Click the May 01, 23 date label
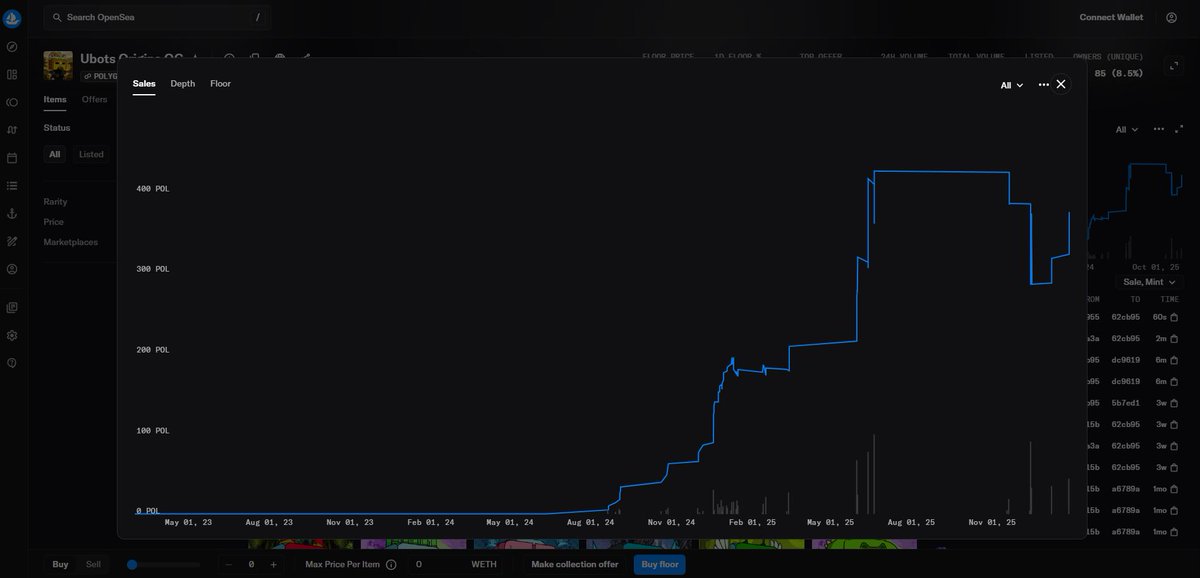This screenshot has height=578, width=1200. tap(188, 522)
